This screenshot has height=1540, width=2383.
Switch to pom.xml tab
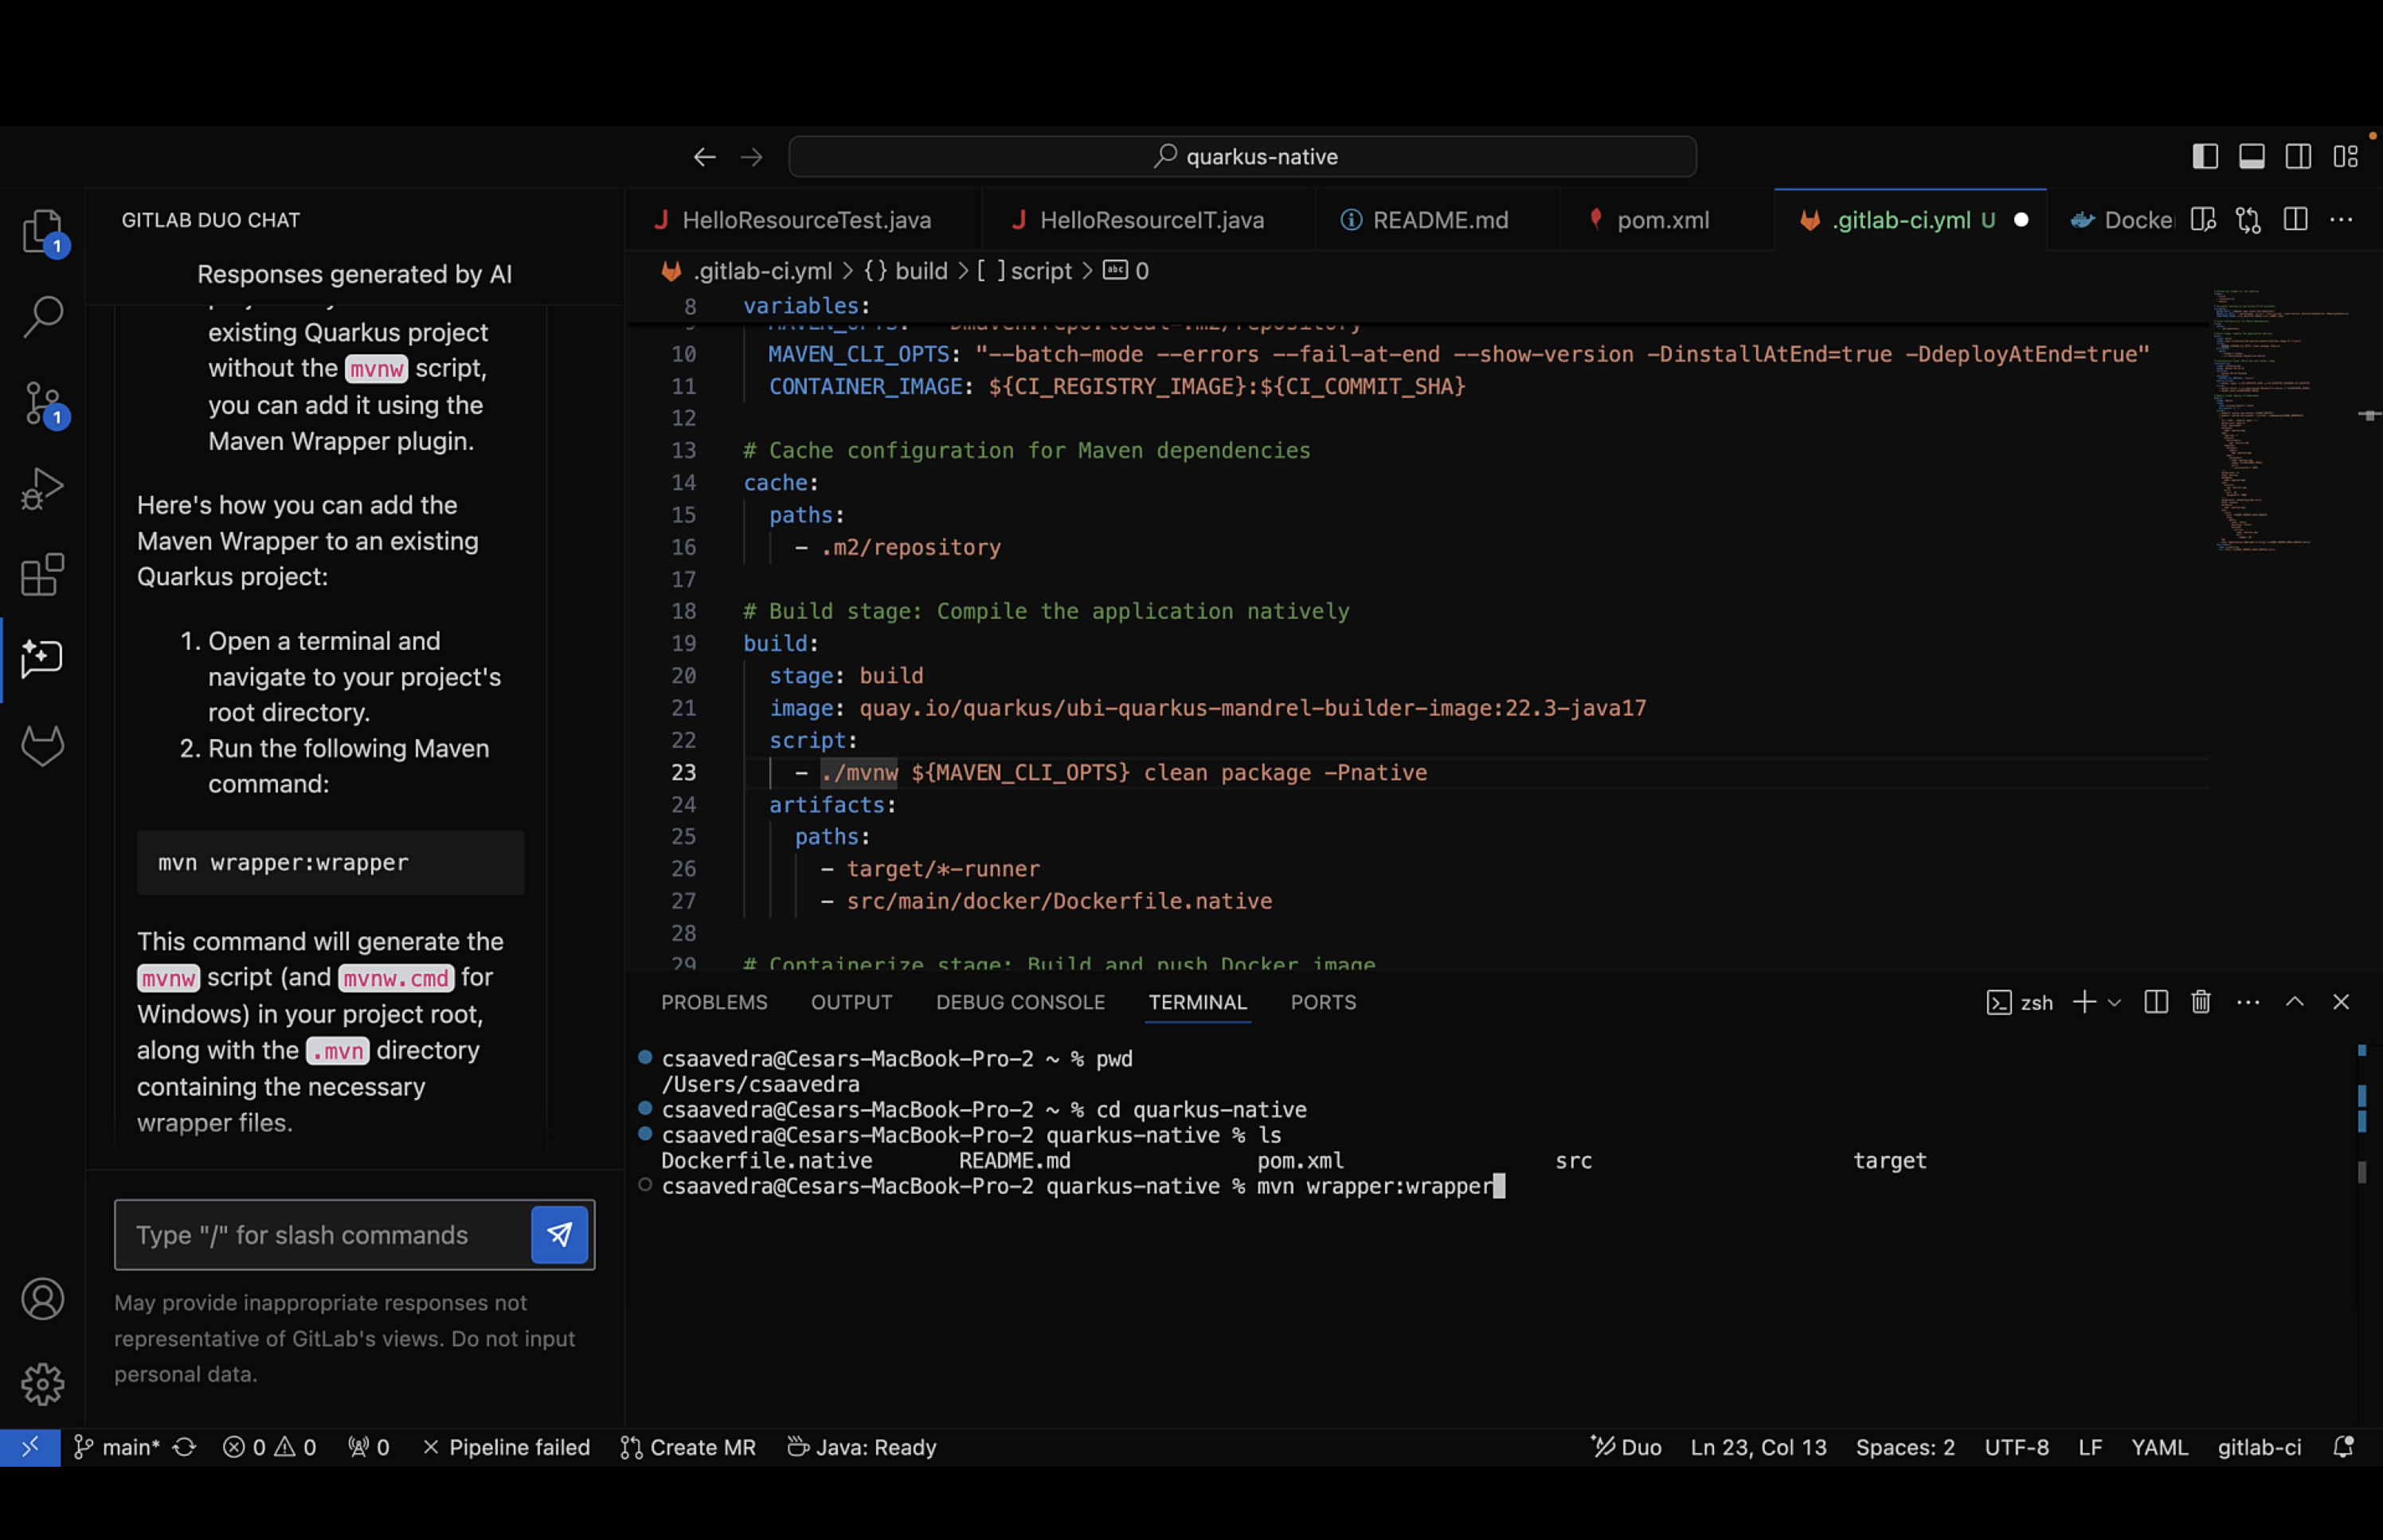(x=1662, y=220)
